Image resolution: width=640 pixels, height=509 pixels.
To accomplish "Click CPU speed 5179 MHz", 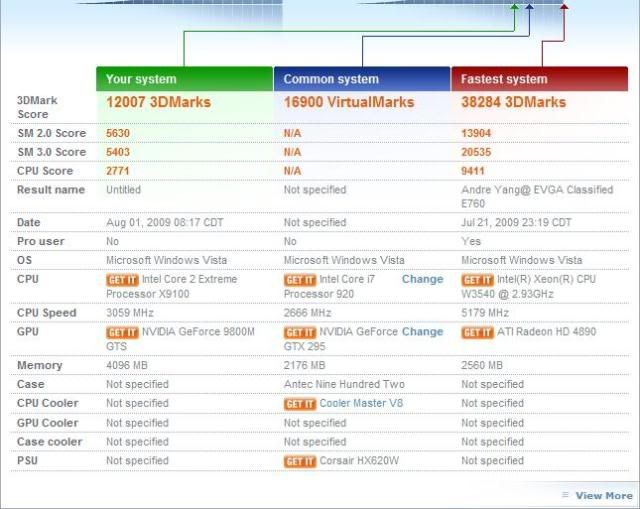I will [485, 313].
